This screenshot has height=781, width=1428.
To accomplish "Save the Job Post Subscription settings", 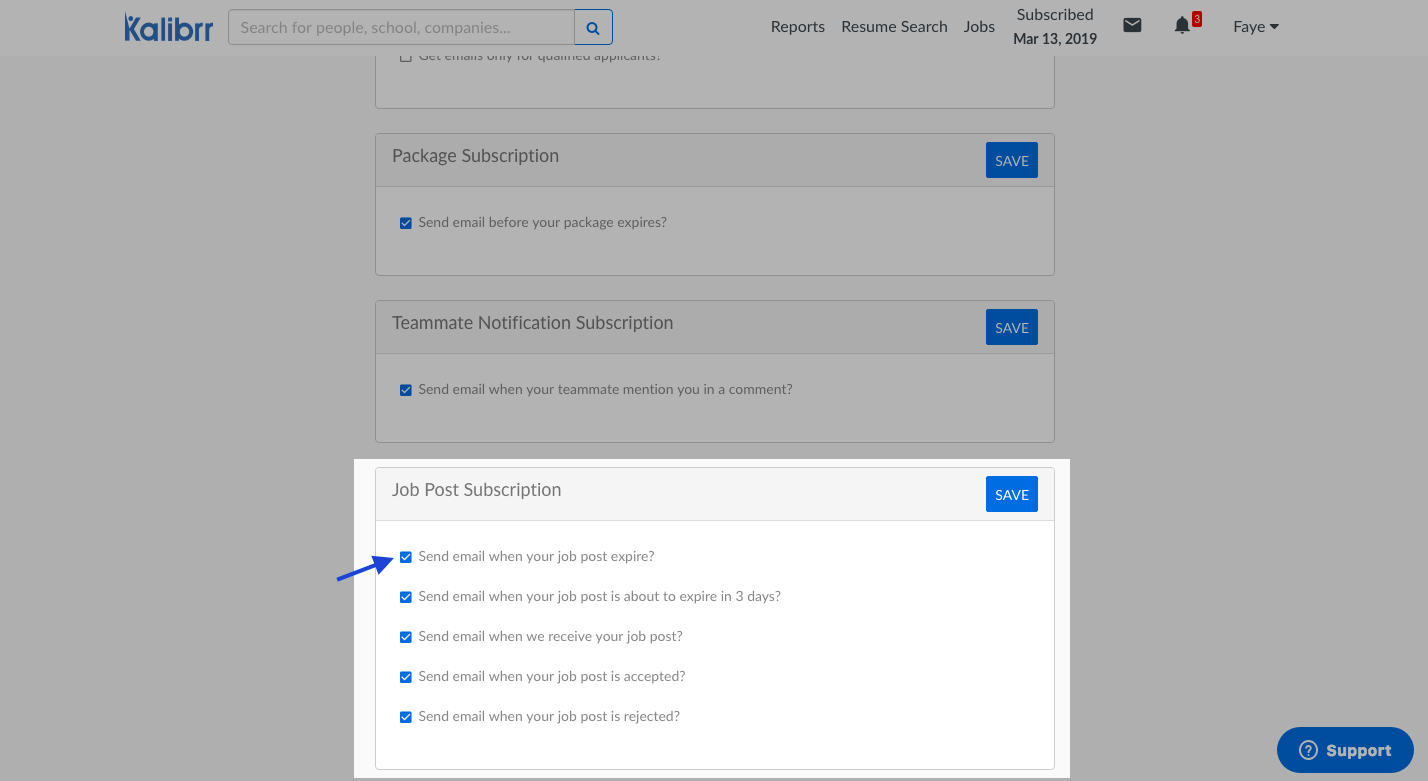I will pos(1011,494).
